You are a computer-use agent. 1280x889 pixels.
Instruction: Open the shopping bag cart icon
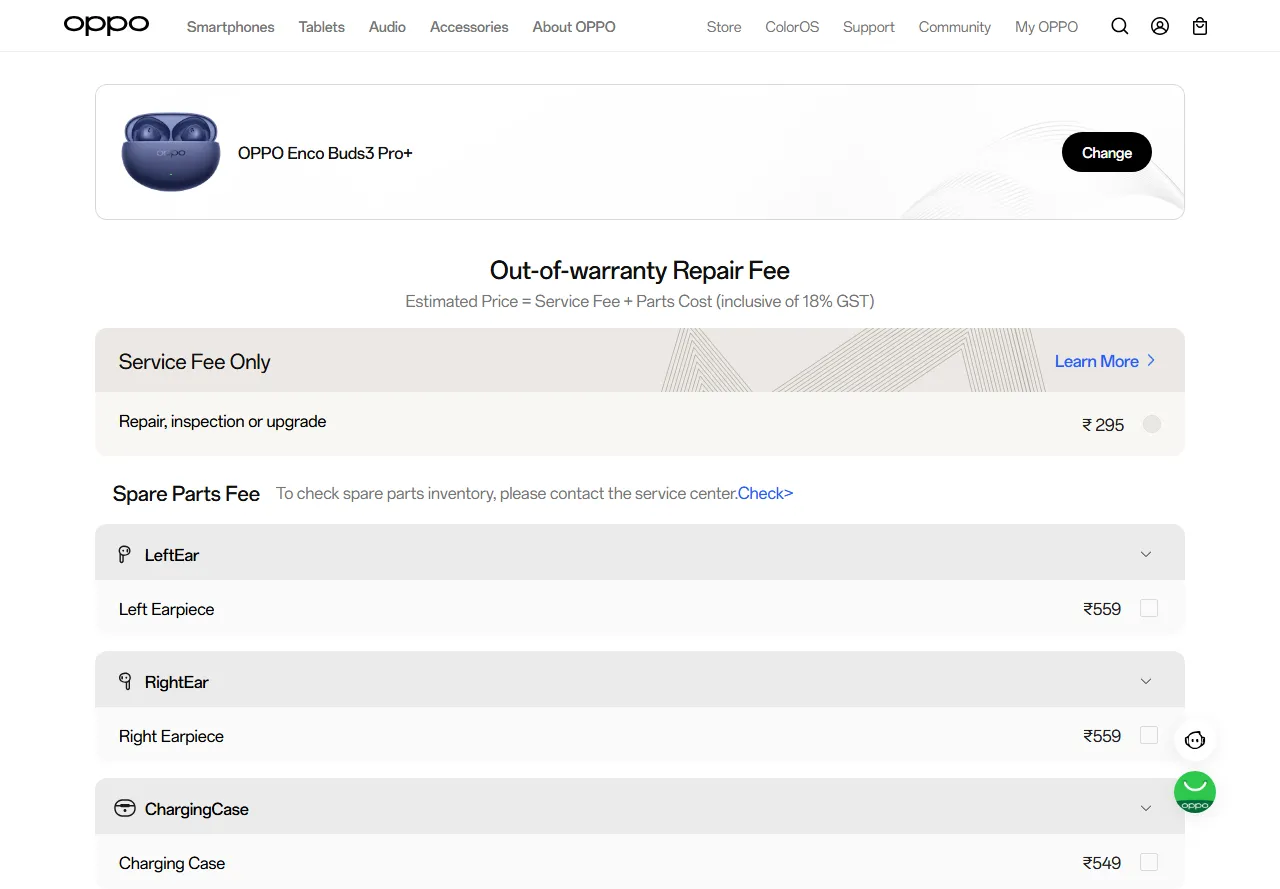click(x=1200, y=27)
